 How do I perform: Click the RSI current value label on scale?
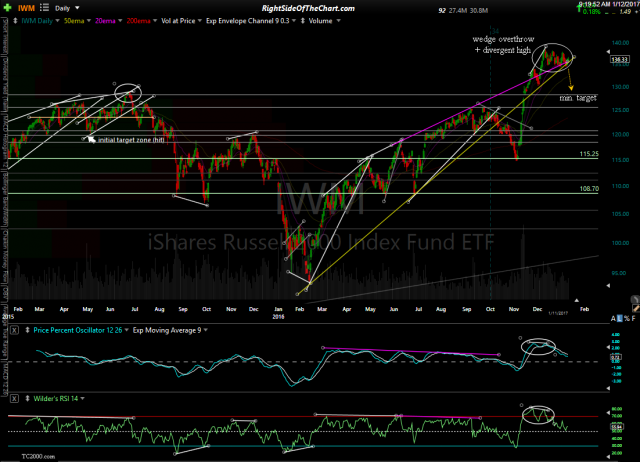pos(616,427)
